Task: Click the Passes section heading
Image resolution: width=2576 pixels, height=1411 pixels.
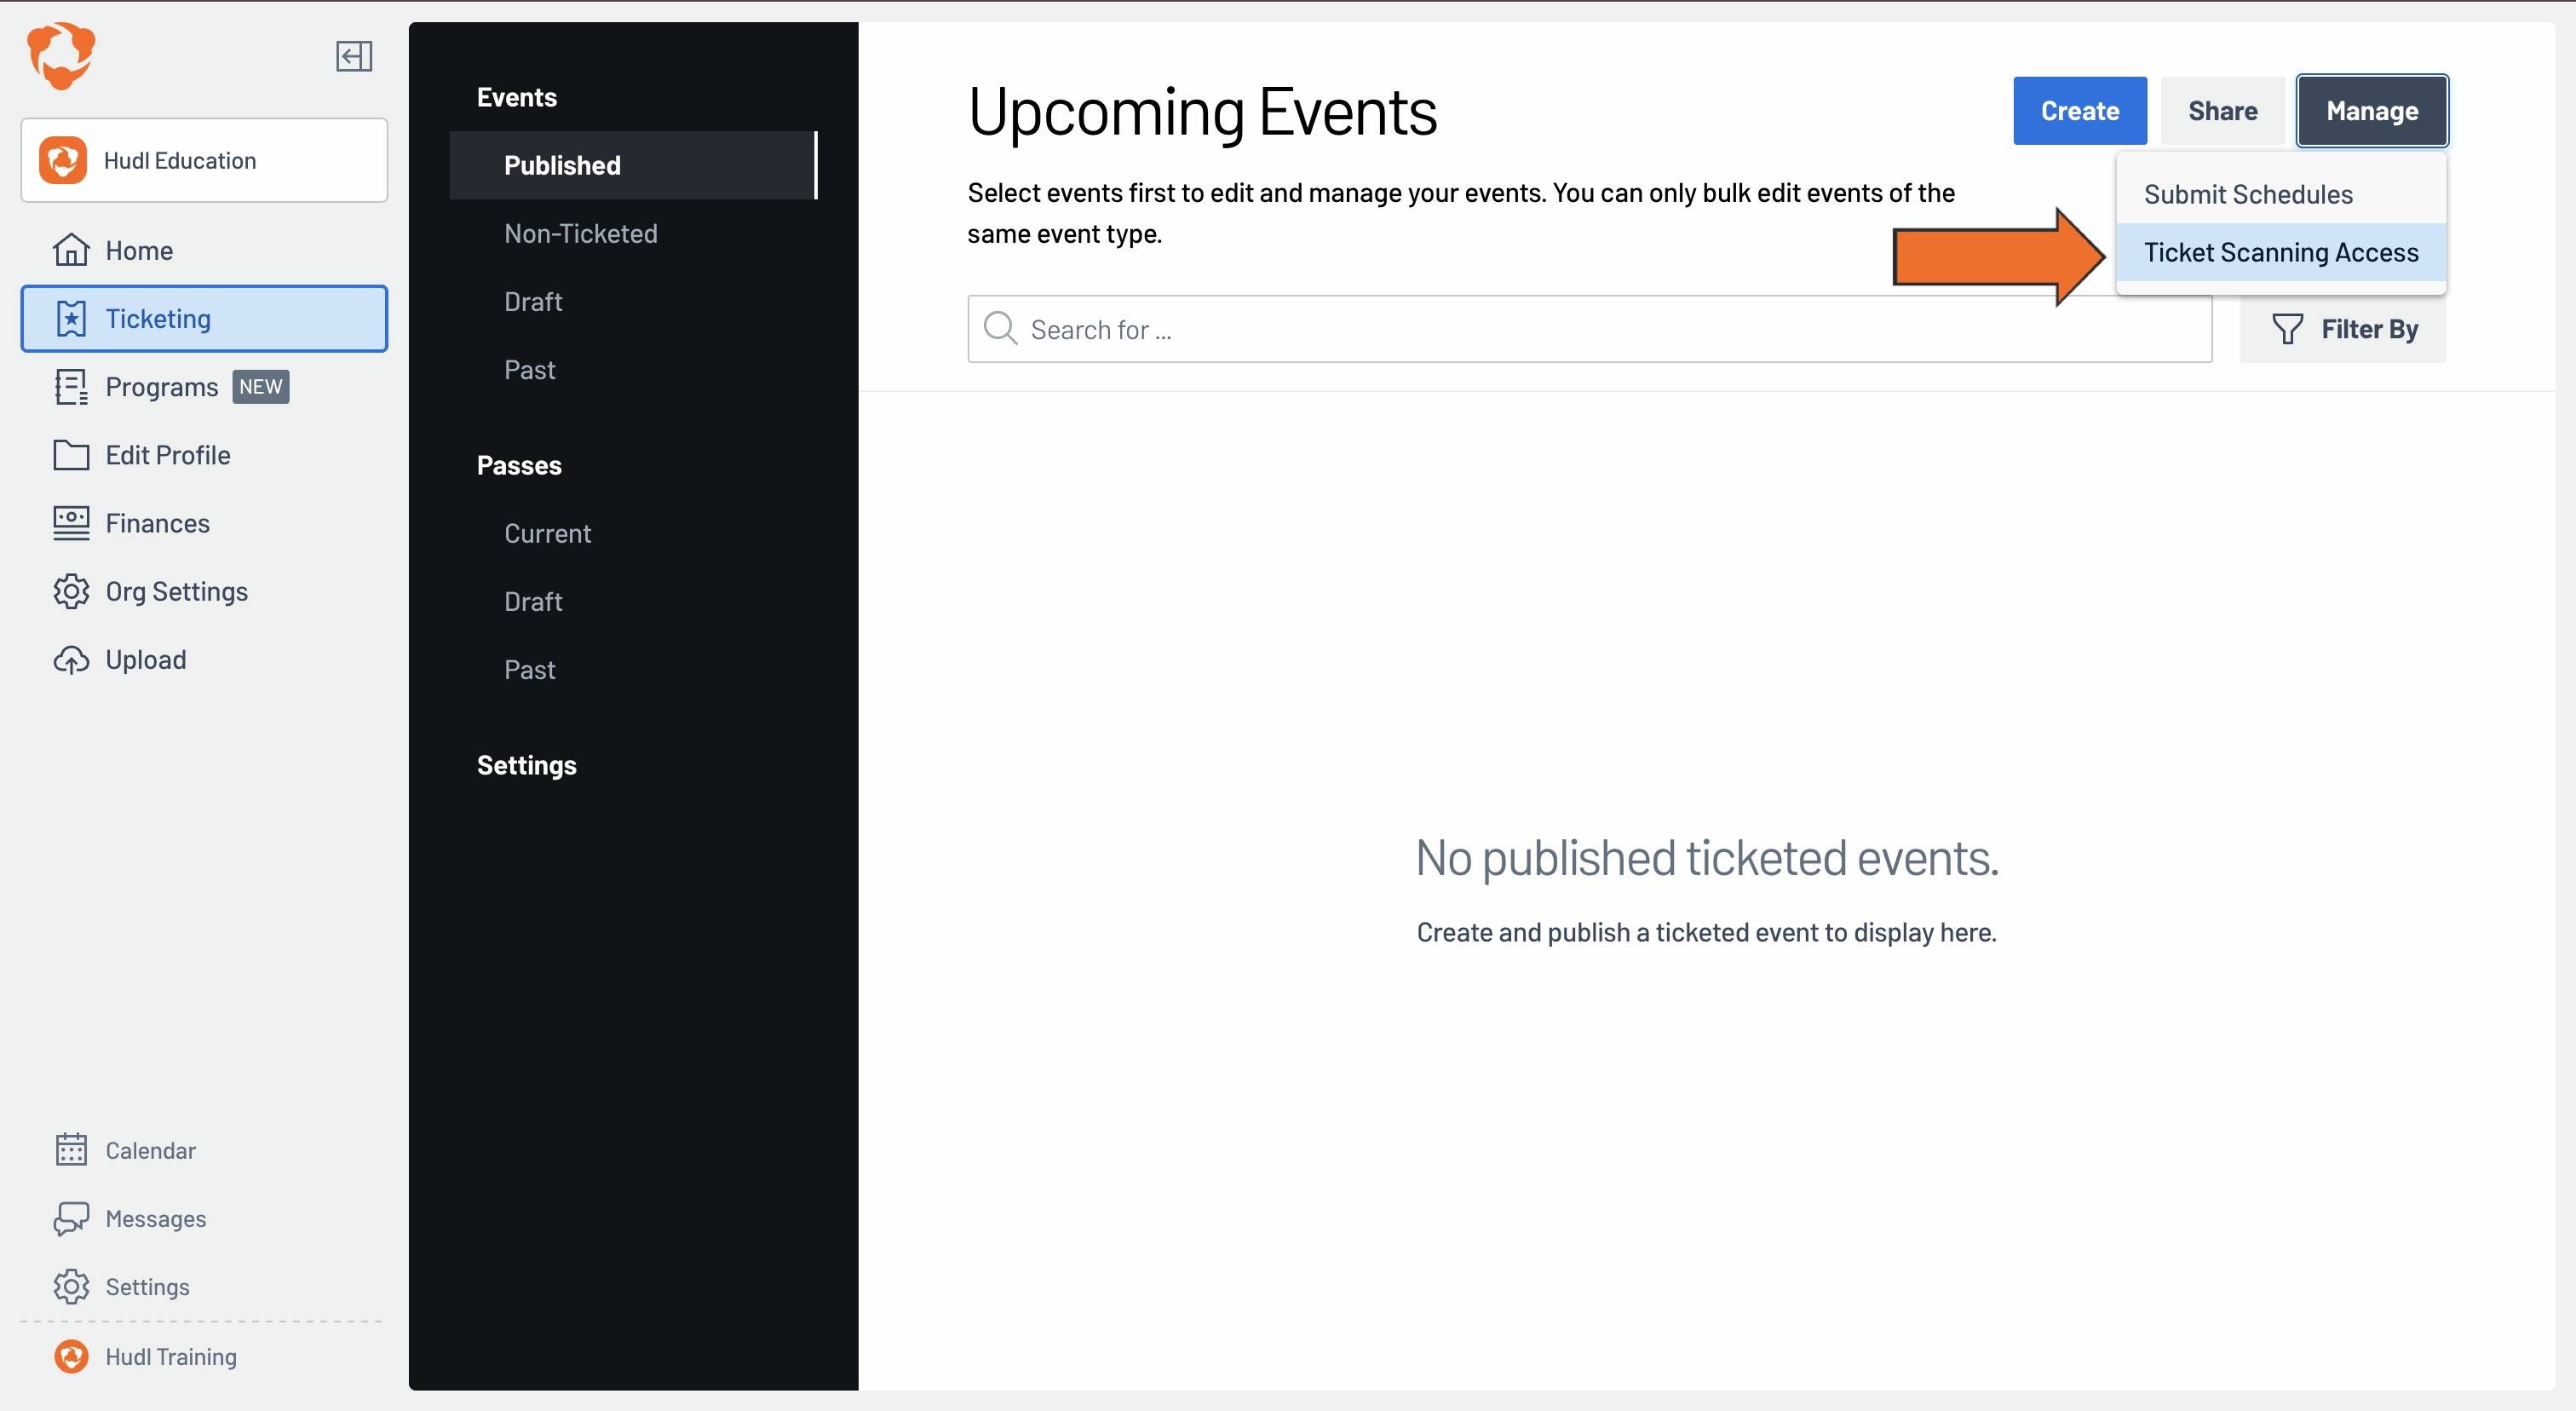Action: click(519, 465)
